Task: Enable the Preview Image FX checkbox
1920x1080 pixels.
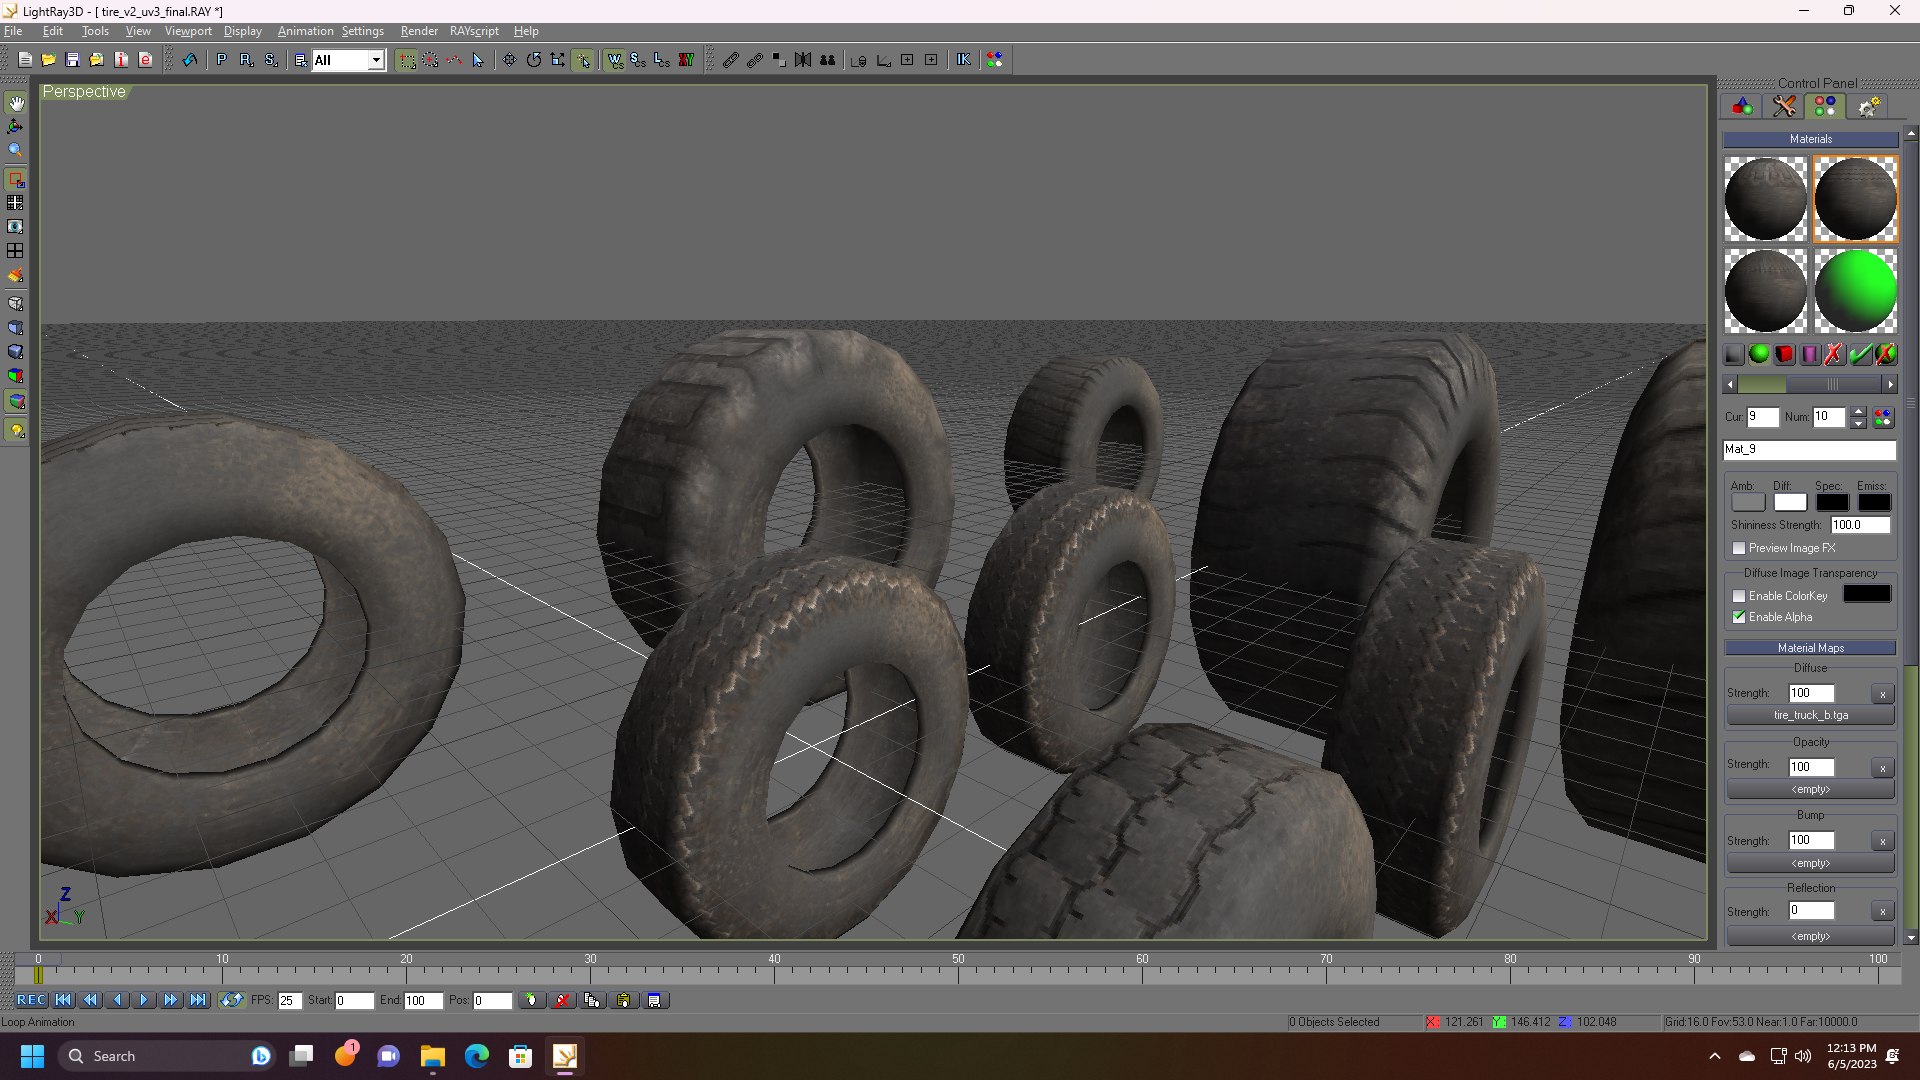Action: tap(1739, 548)
